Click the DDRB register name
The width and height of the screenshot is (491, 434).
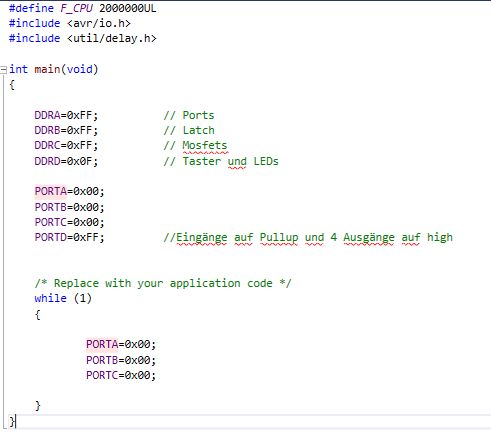point(47,130)
